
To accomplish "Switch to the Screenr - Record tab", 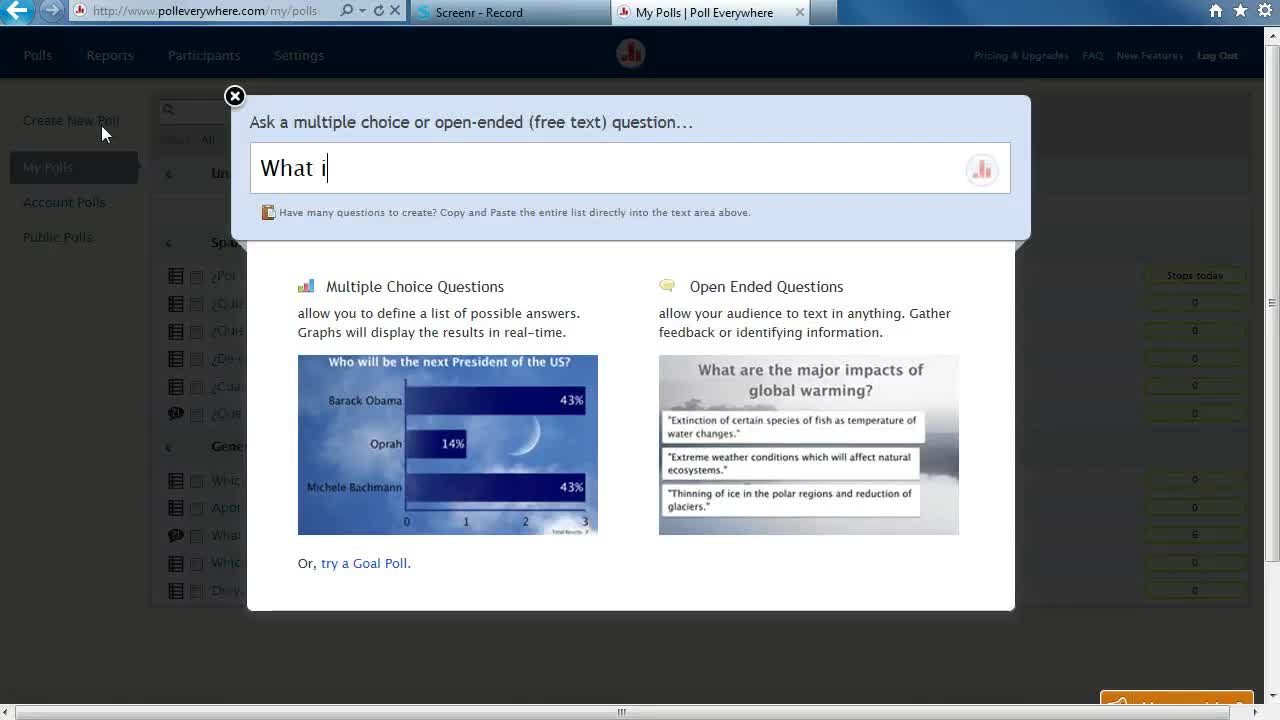I will coord(508,12).
